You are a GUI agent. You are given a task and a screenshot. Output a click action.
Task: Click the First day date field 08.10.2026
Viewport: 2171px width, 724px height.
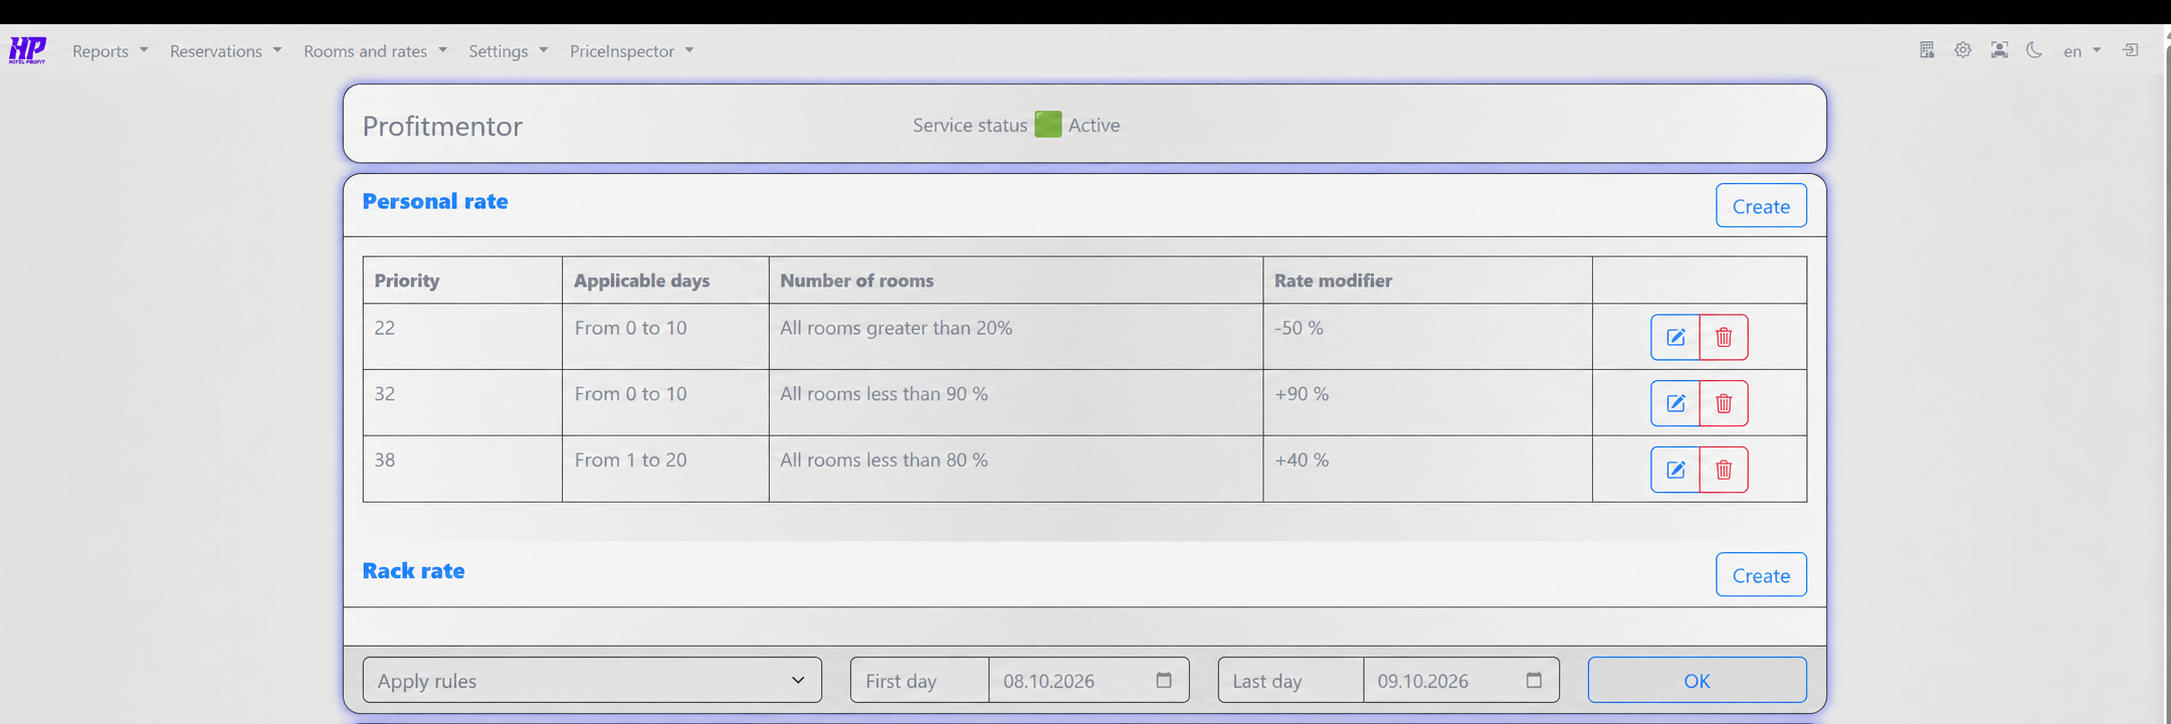[x=1089, y=680]
